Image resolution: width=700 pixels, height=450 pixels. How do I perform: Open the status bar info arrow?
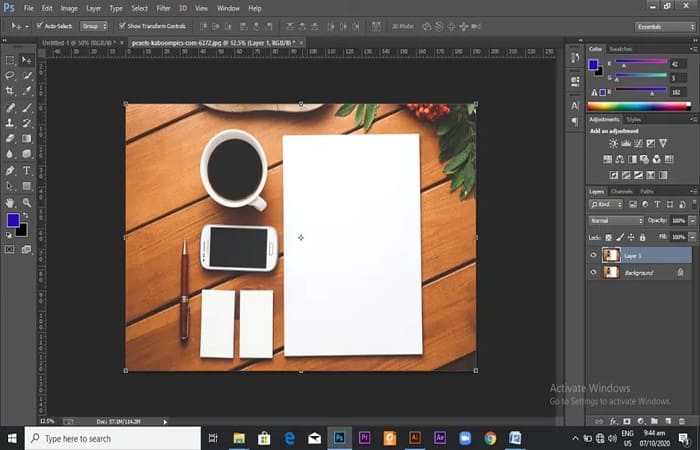coord(165,421)
